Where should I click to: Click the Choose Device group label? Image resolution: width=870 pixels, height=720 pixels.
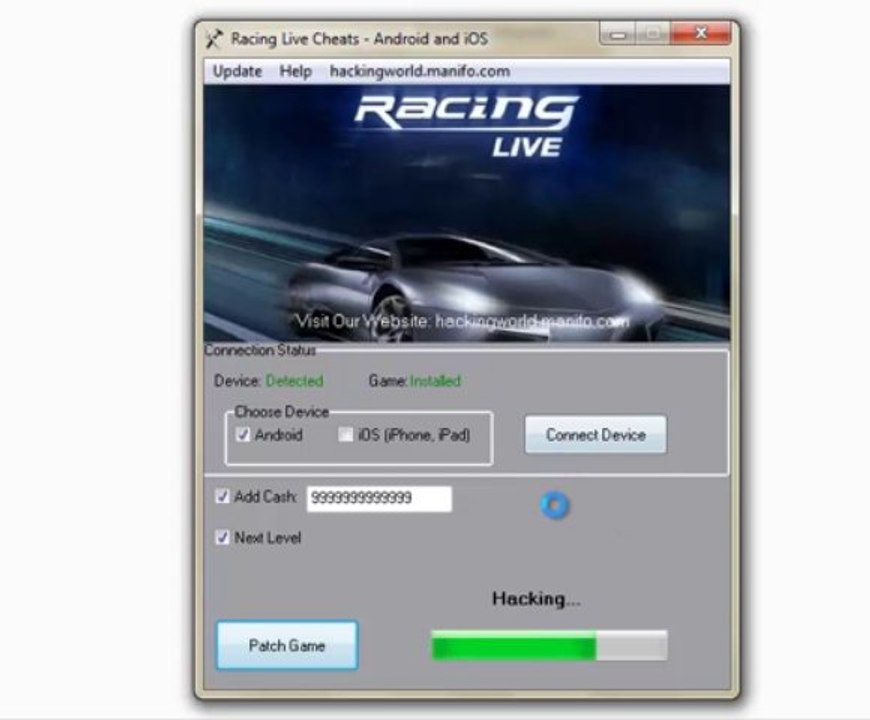(x=281, y=412)
